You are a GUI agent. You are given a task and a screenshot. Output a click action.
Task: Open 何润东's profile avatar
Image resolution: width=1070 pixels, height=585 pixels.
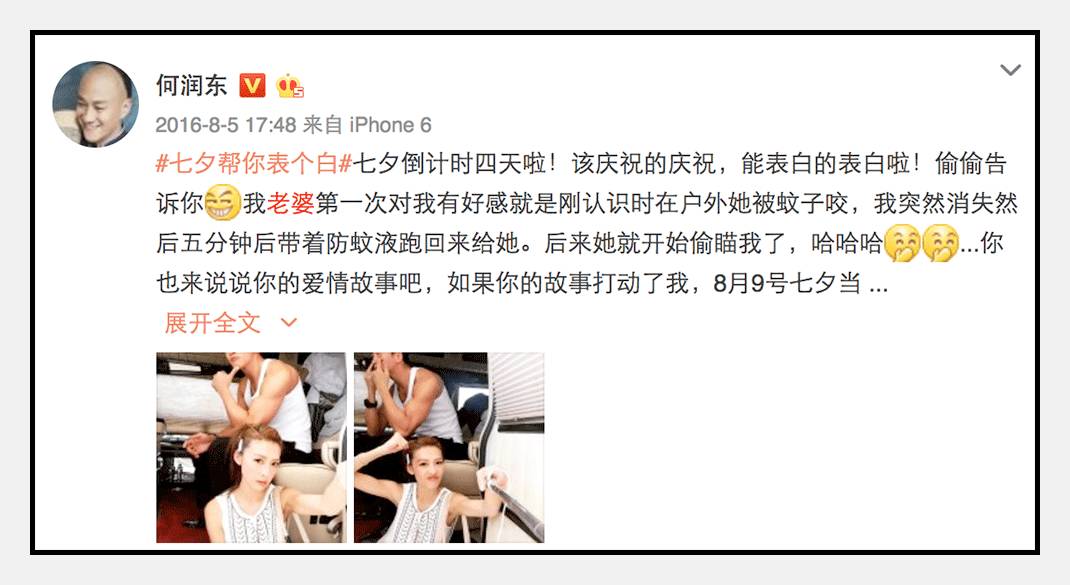coord(96,104)
